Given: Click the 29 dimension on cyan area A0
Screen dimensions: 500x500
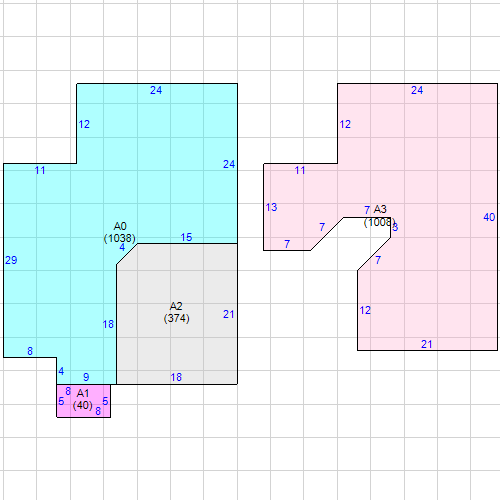Looking at the screenshot, I should pos(11,260).
